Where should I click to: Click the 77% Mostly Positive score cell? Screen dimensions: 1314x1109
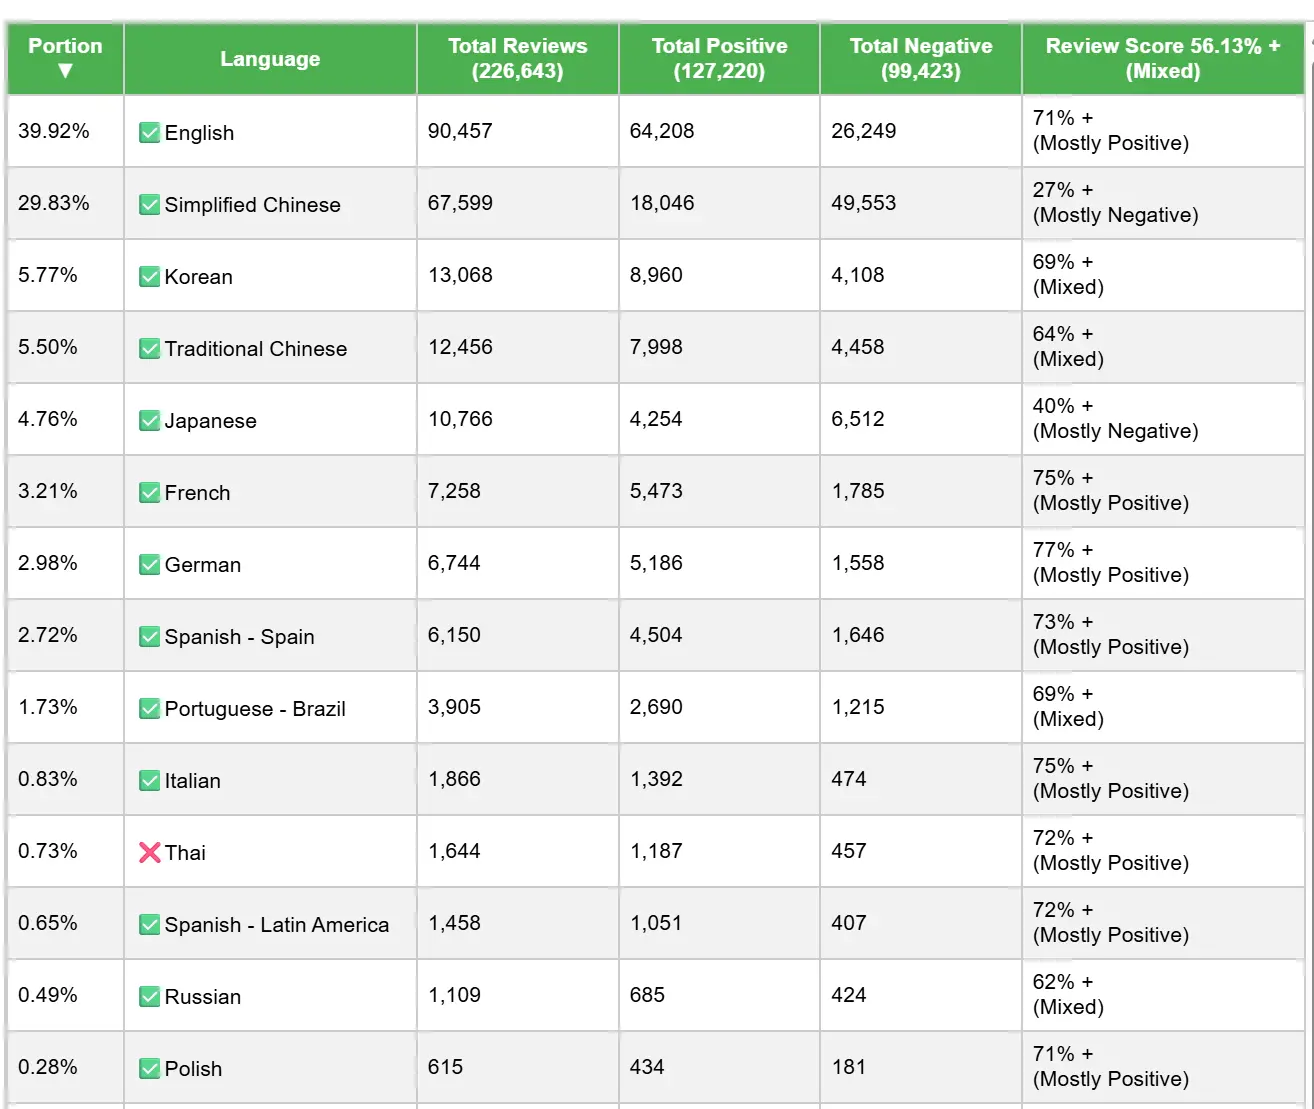coord(1163,563)
